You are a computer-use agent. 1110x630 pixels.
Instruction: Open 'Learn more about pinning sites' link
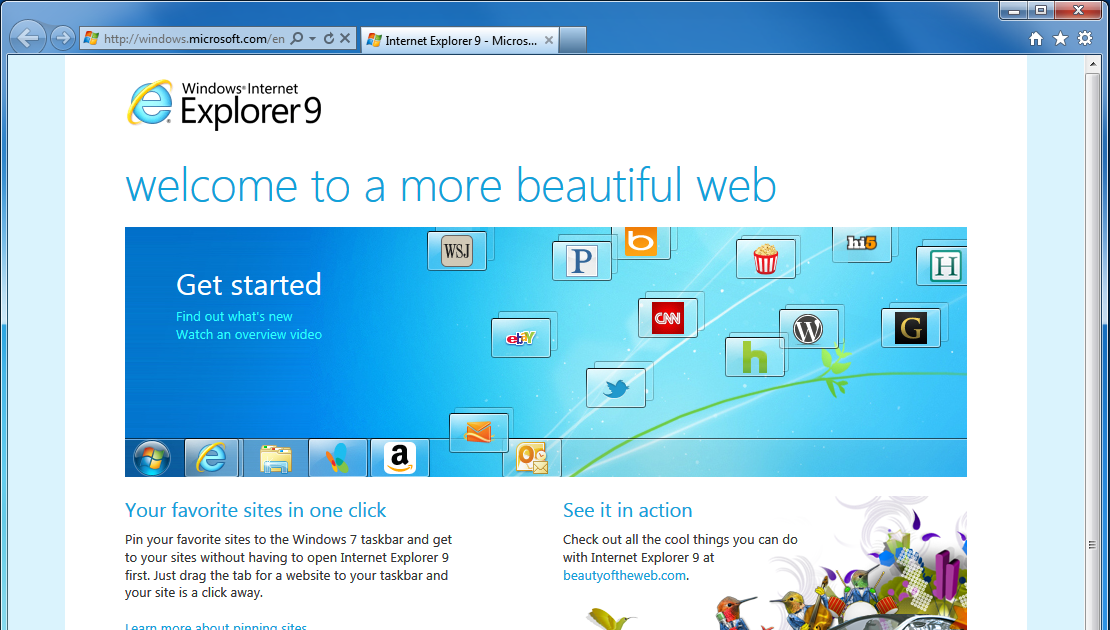[216, 626]
